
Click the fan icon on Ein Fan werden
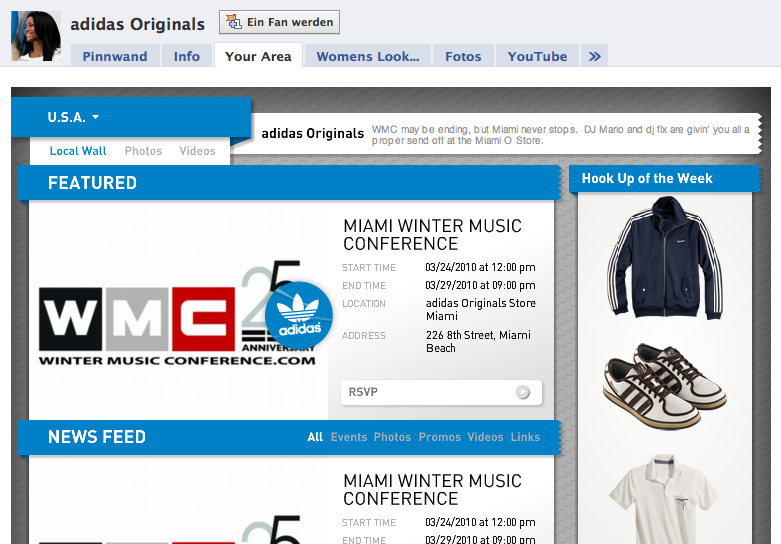(234, 22)
